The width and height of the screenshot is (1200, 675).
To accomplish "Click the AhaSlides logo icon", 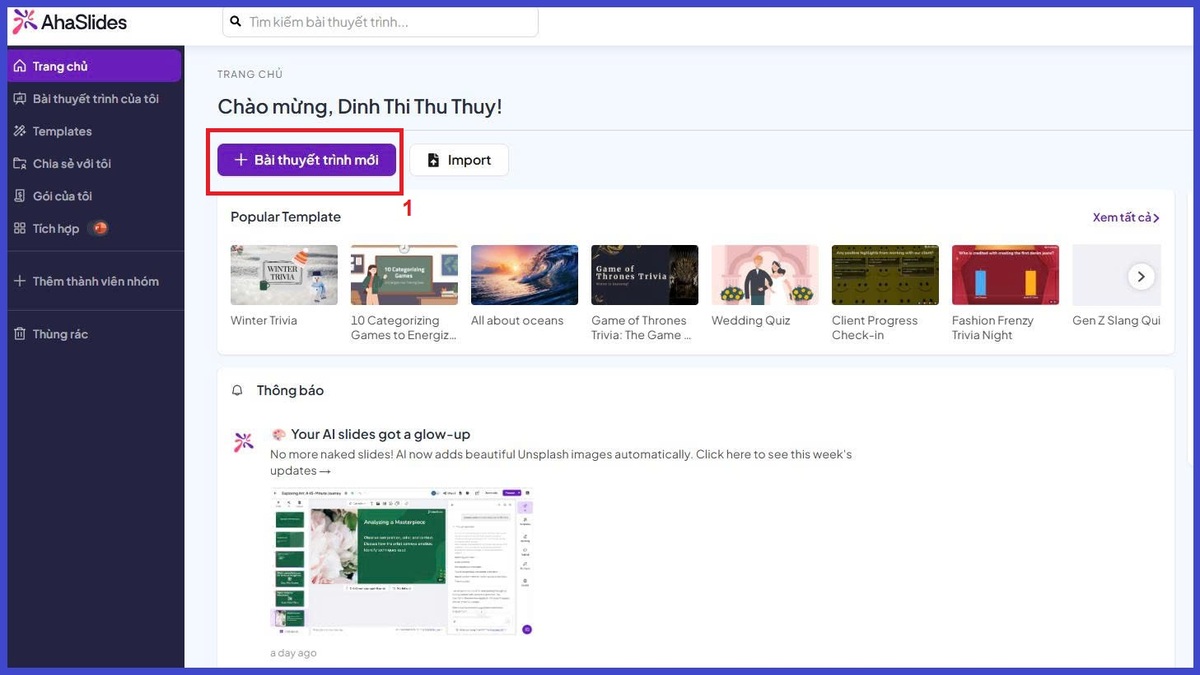I will tap(25, 21).
